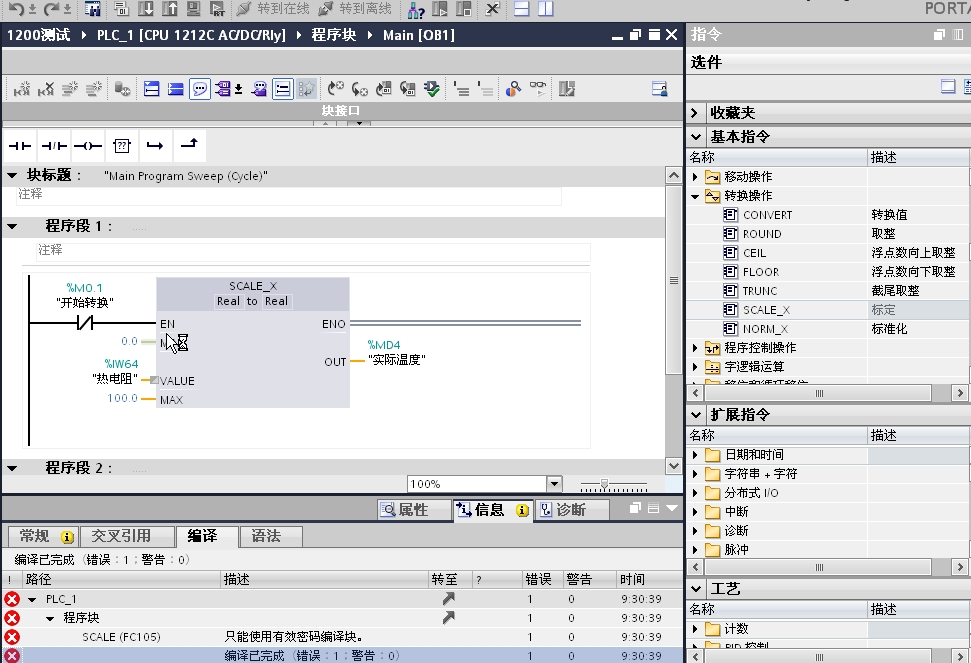Click the insert network icon
Viewport: 971px width, 663px height.
point(22,89)
